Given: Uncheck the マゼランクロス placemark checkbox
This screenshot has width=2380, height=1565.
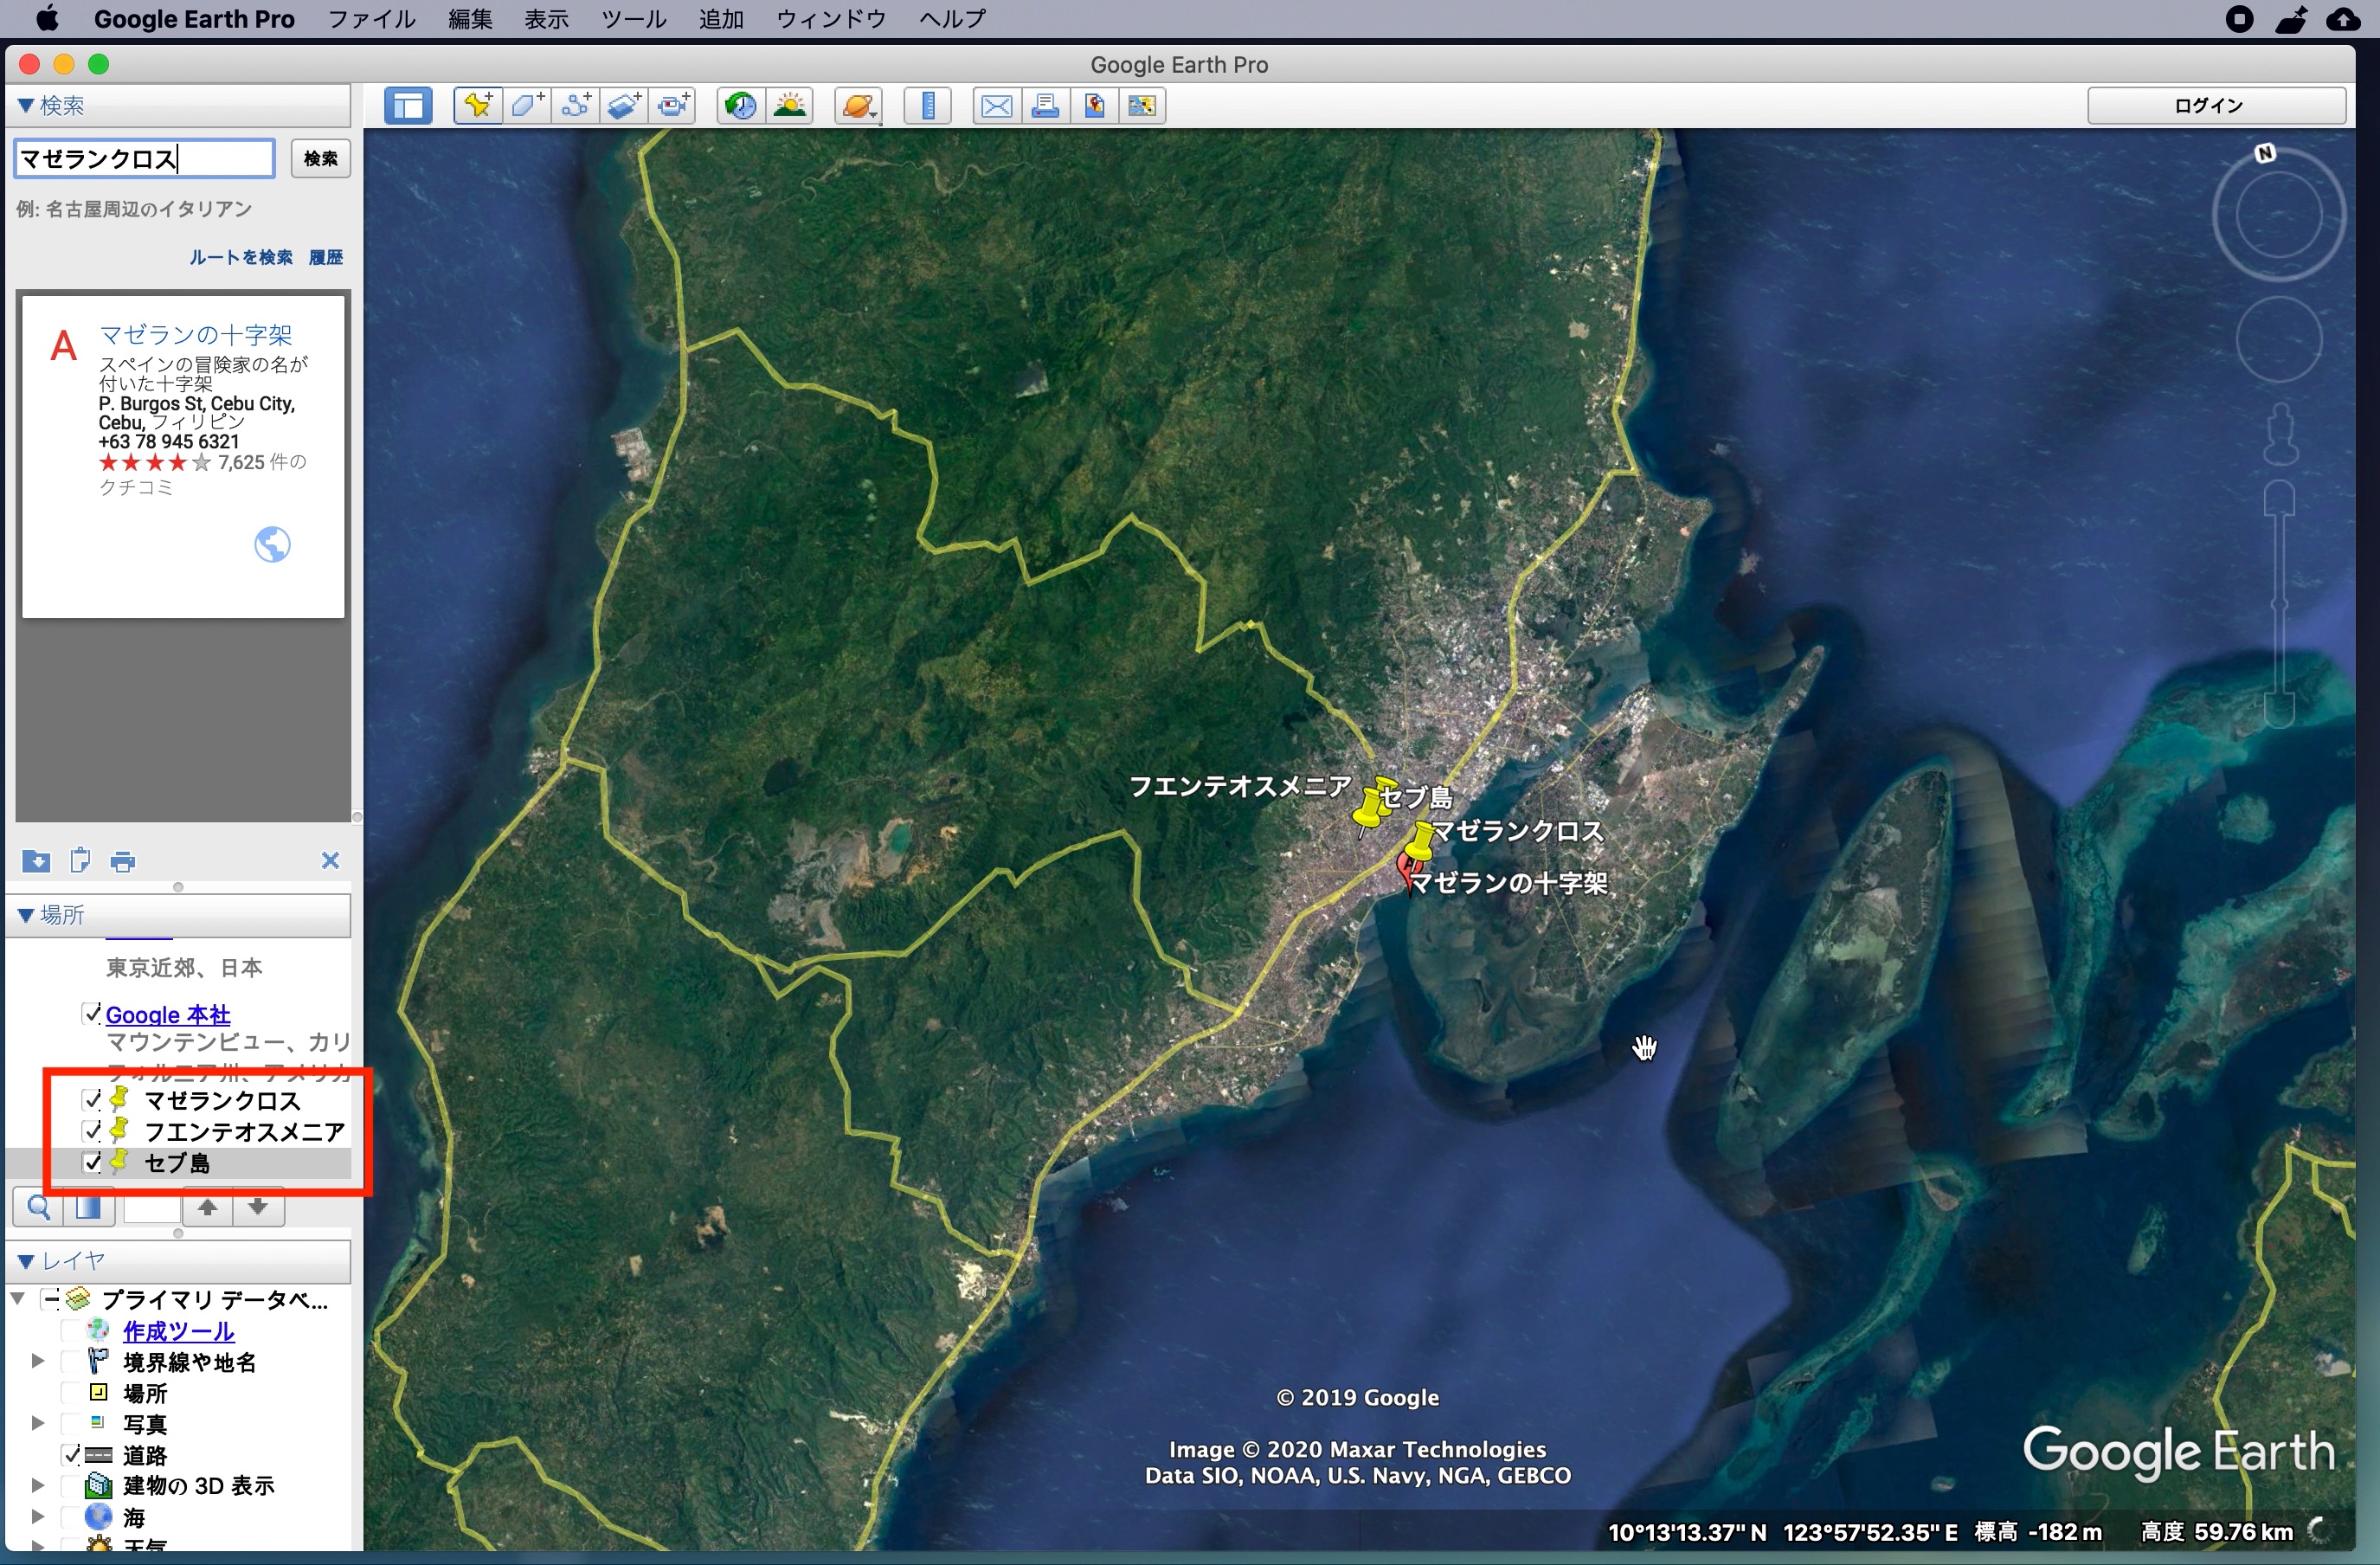Looking at the screenshot, I should [92, 1100].
